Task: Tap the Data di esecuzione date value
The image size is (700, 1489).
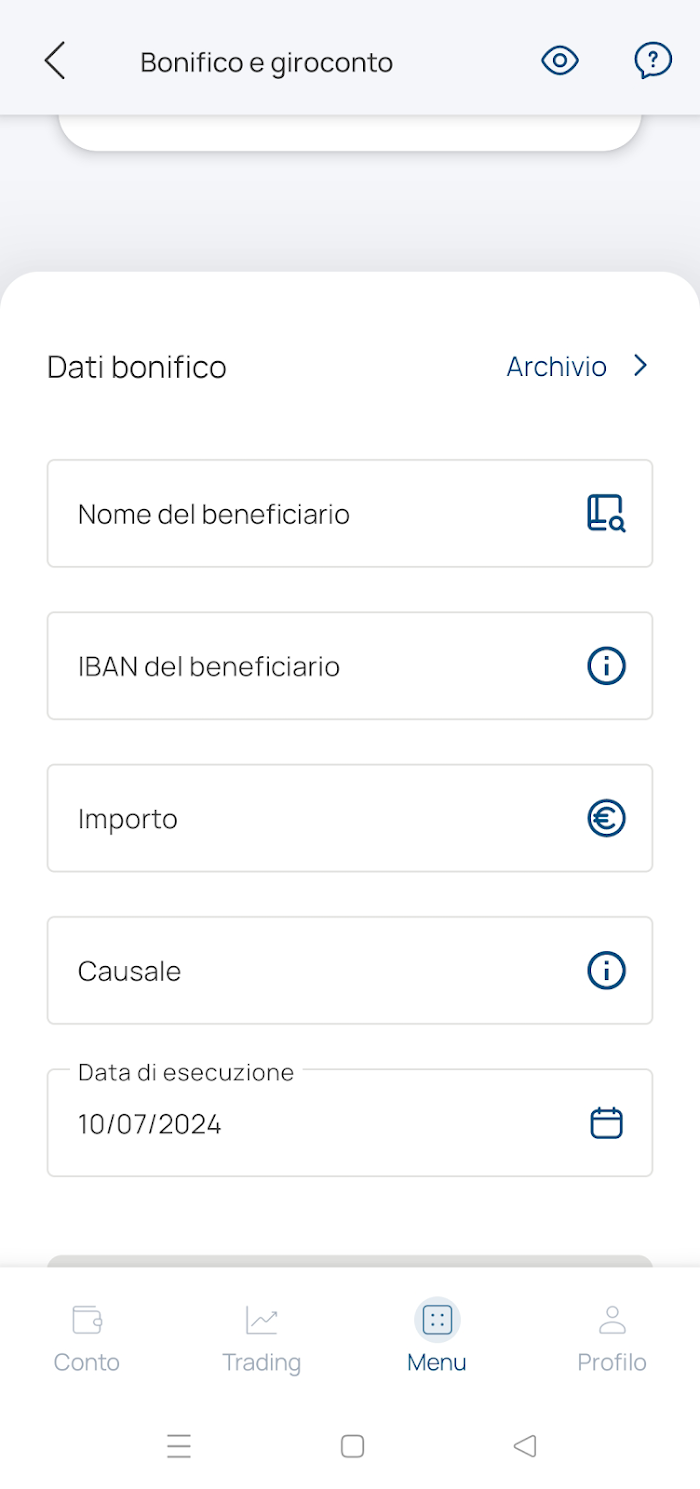Action: (150, 1125)
